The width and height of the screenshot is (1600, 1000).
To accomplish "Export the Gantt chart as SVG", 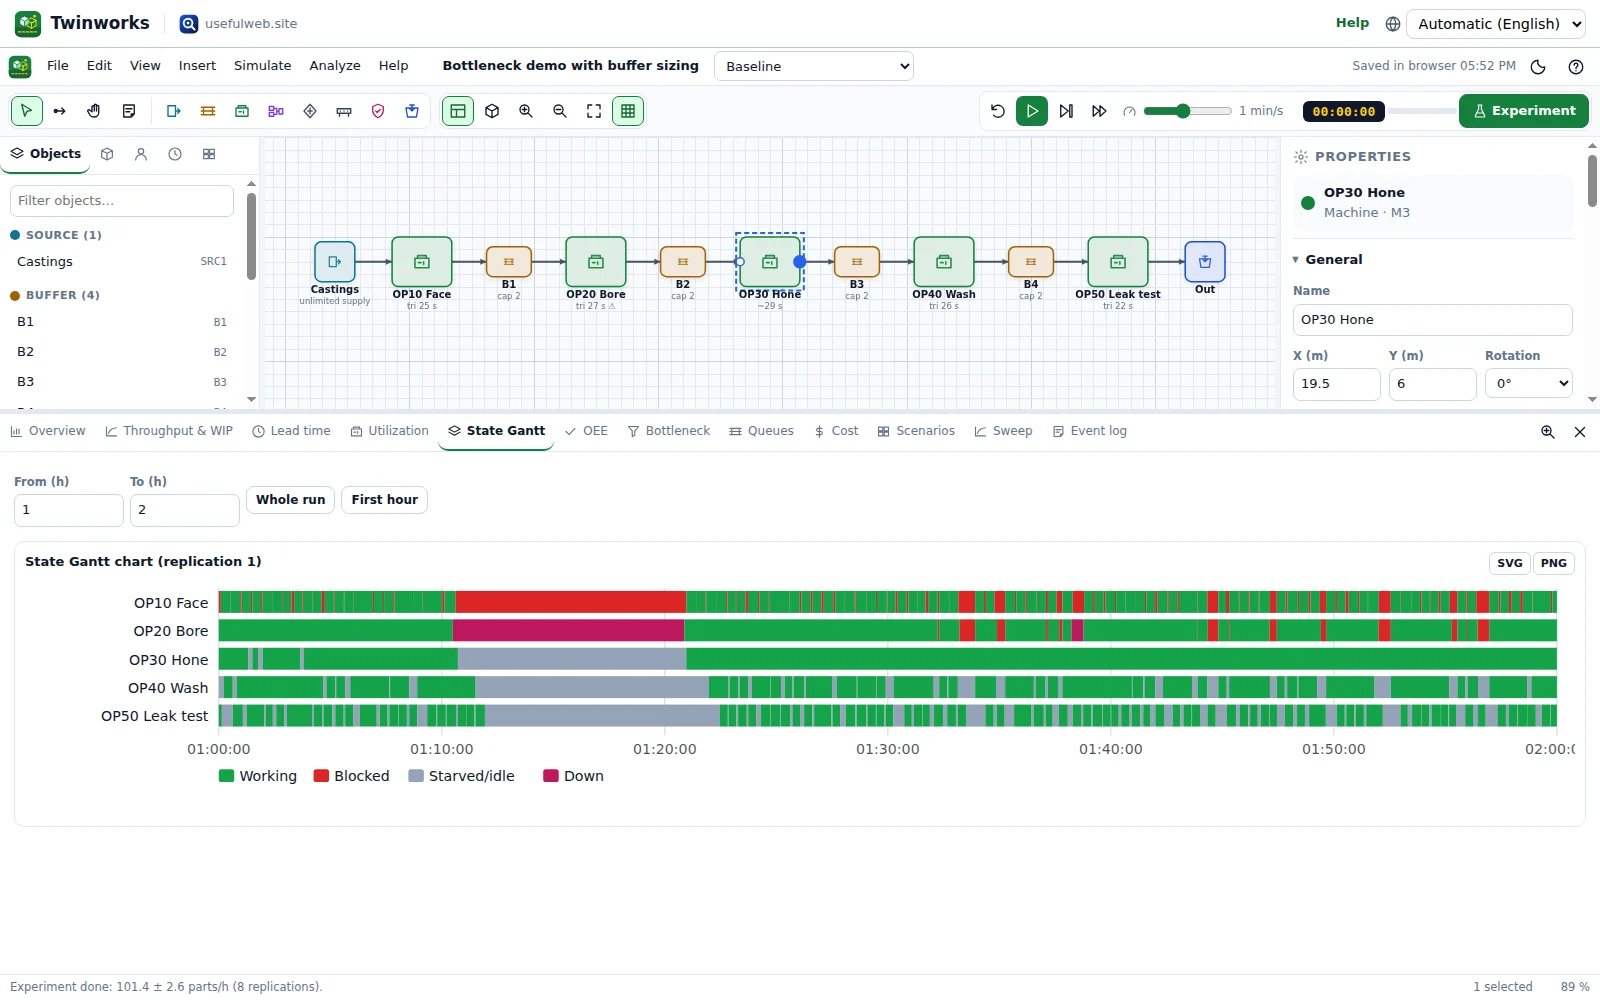I will click(x=1510, y=563).
